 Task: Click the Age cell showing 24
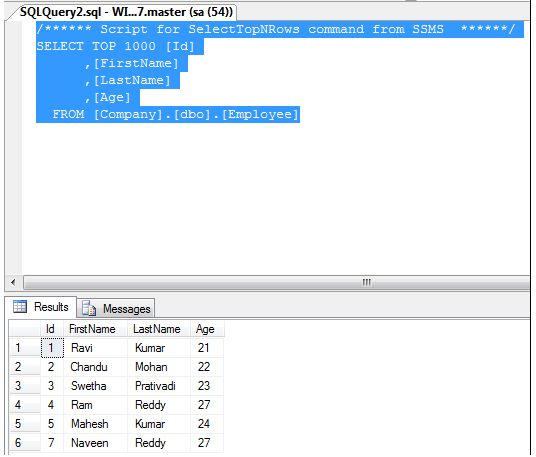tap(207, 424)
